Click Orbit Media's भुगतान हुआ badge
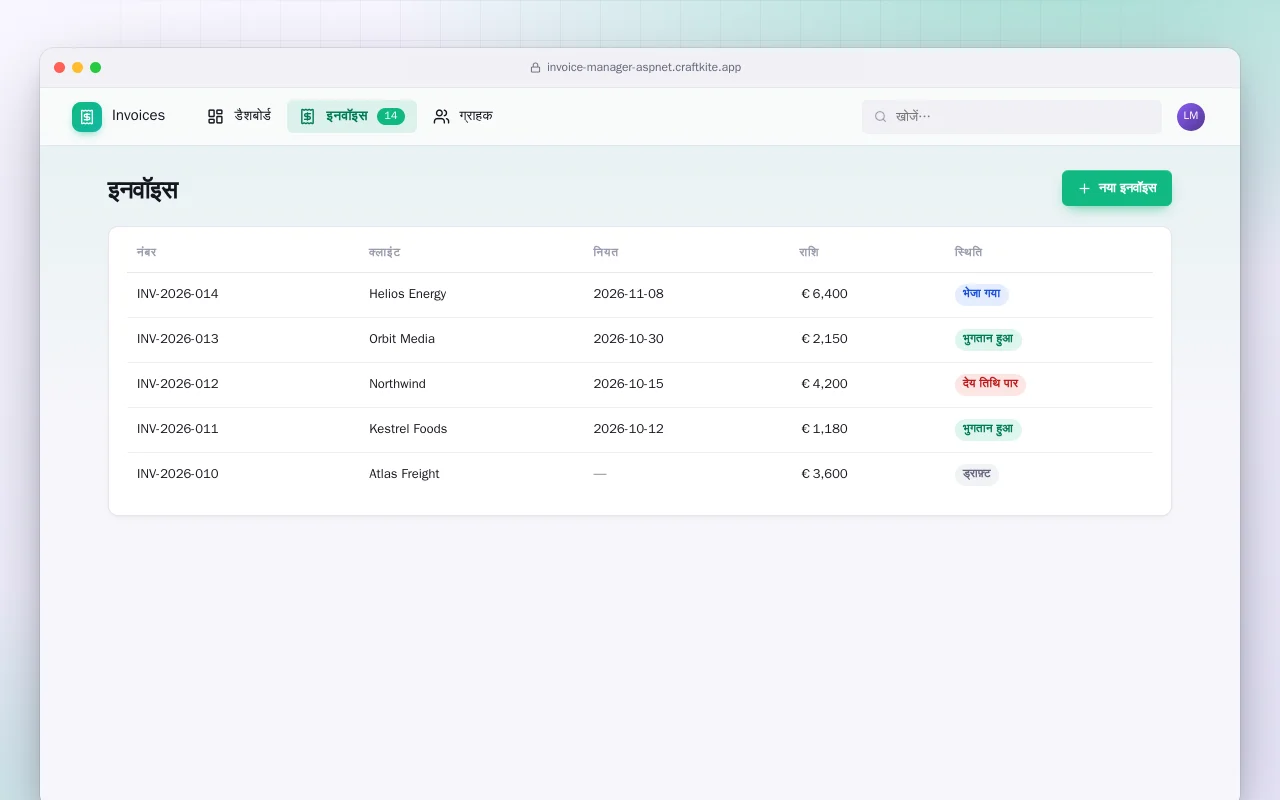 pos(988,339)
